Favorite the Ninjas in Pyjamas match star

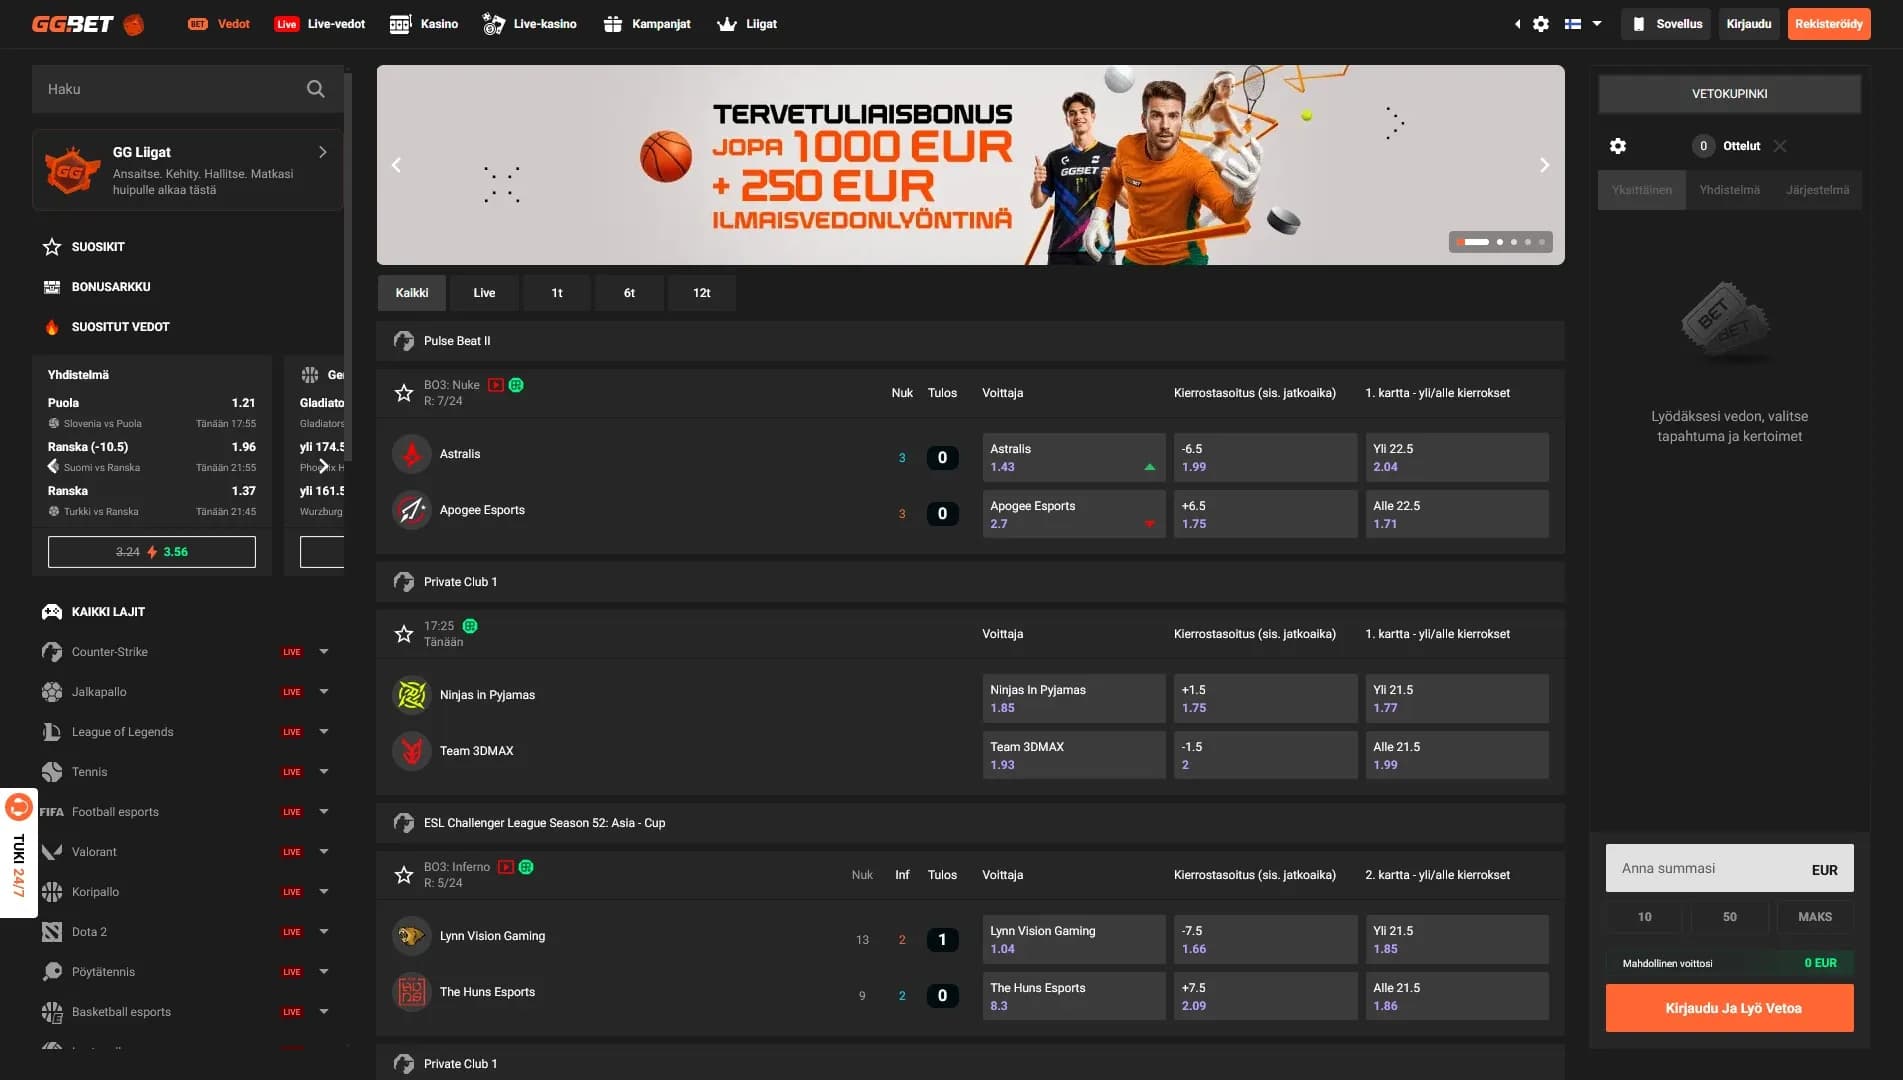[x=404, y=634]
